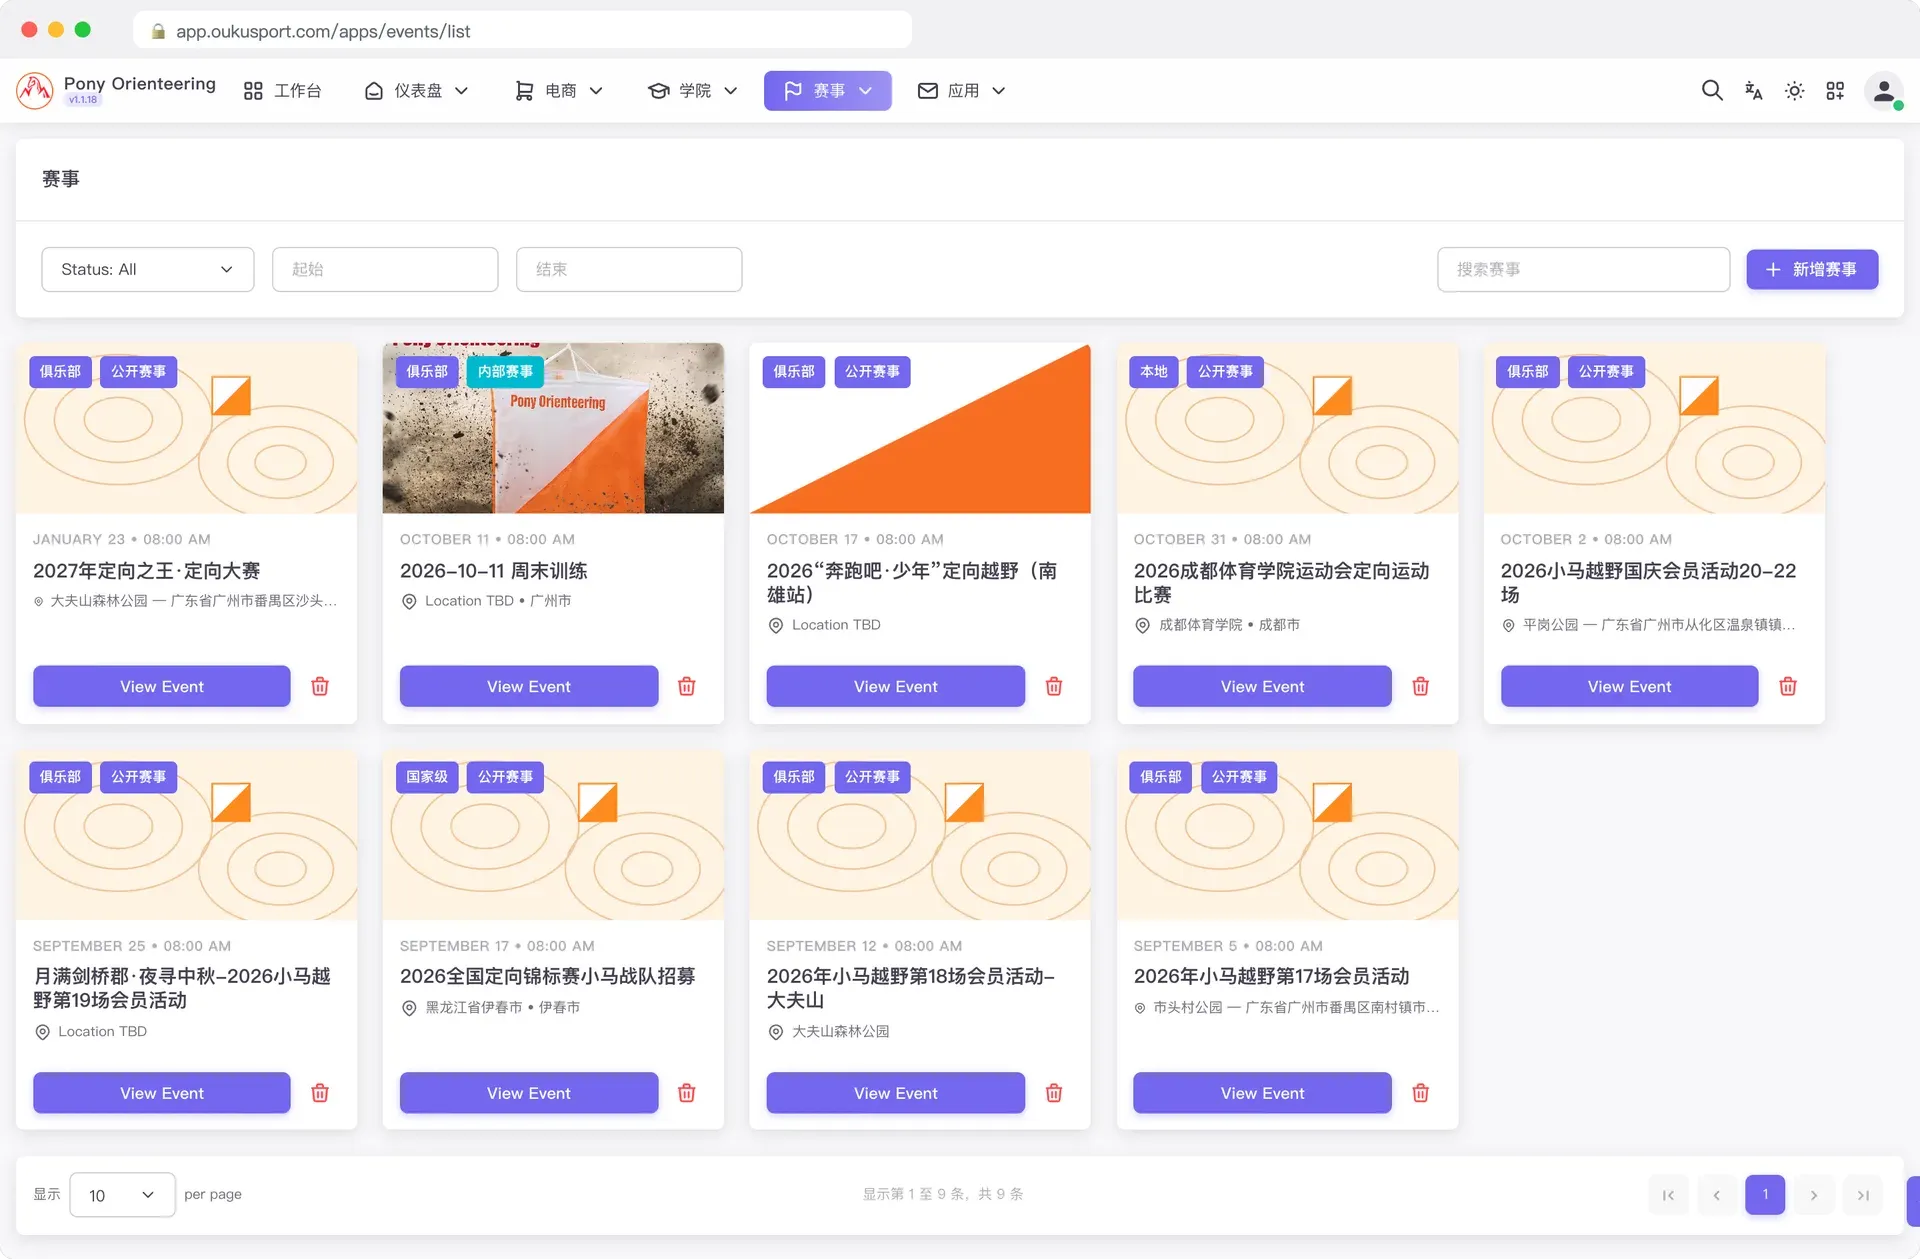
Task: Expand the 应用 menu chevron
Action: pyautogui.click(x=999, y=91)
